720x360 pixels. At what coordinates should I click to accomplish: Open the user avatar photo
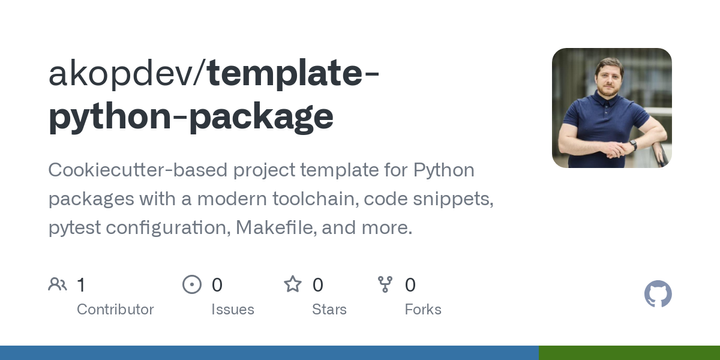click(612, 108)
